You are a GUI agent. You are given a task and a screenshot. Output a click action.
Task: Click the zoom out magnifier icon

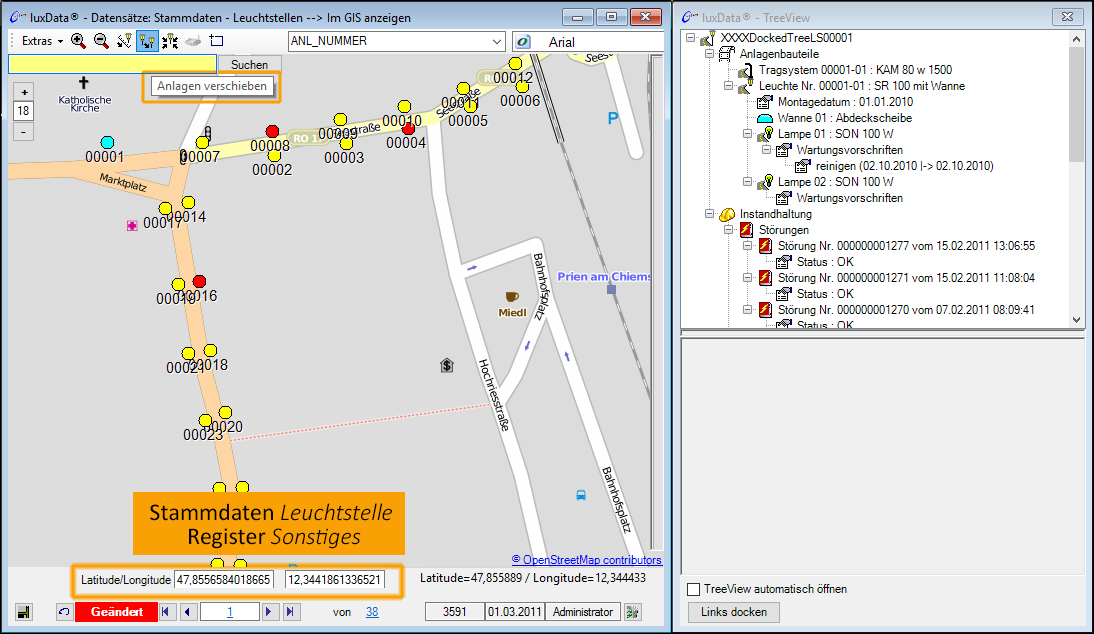tap(101, 41)
